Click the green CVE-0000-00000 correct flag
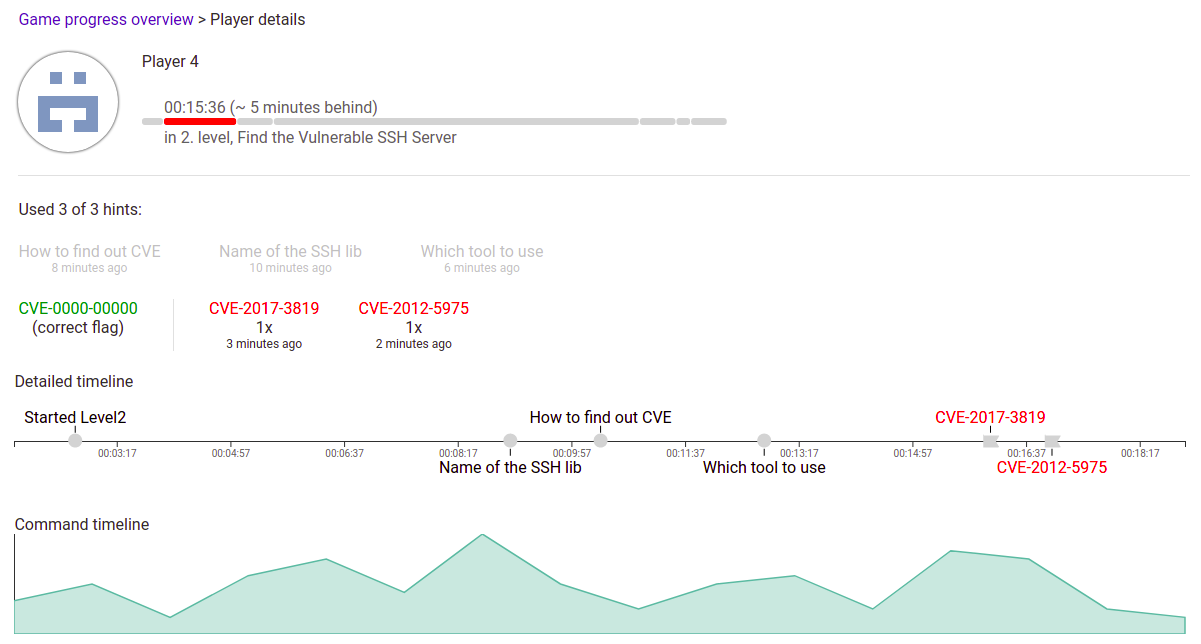Viewport: 1201px width, 644px height. (78, 308)
